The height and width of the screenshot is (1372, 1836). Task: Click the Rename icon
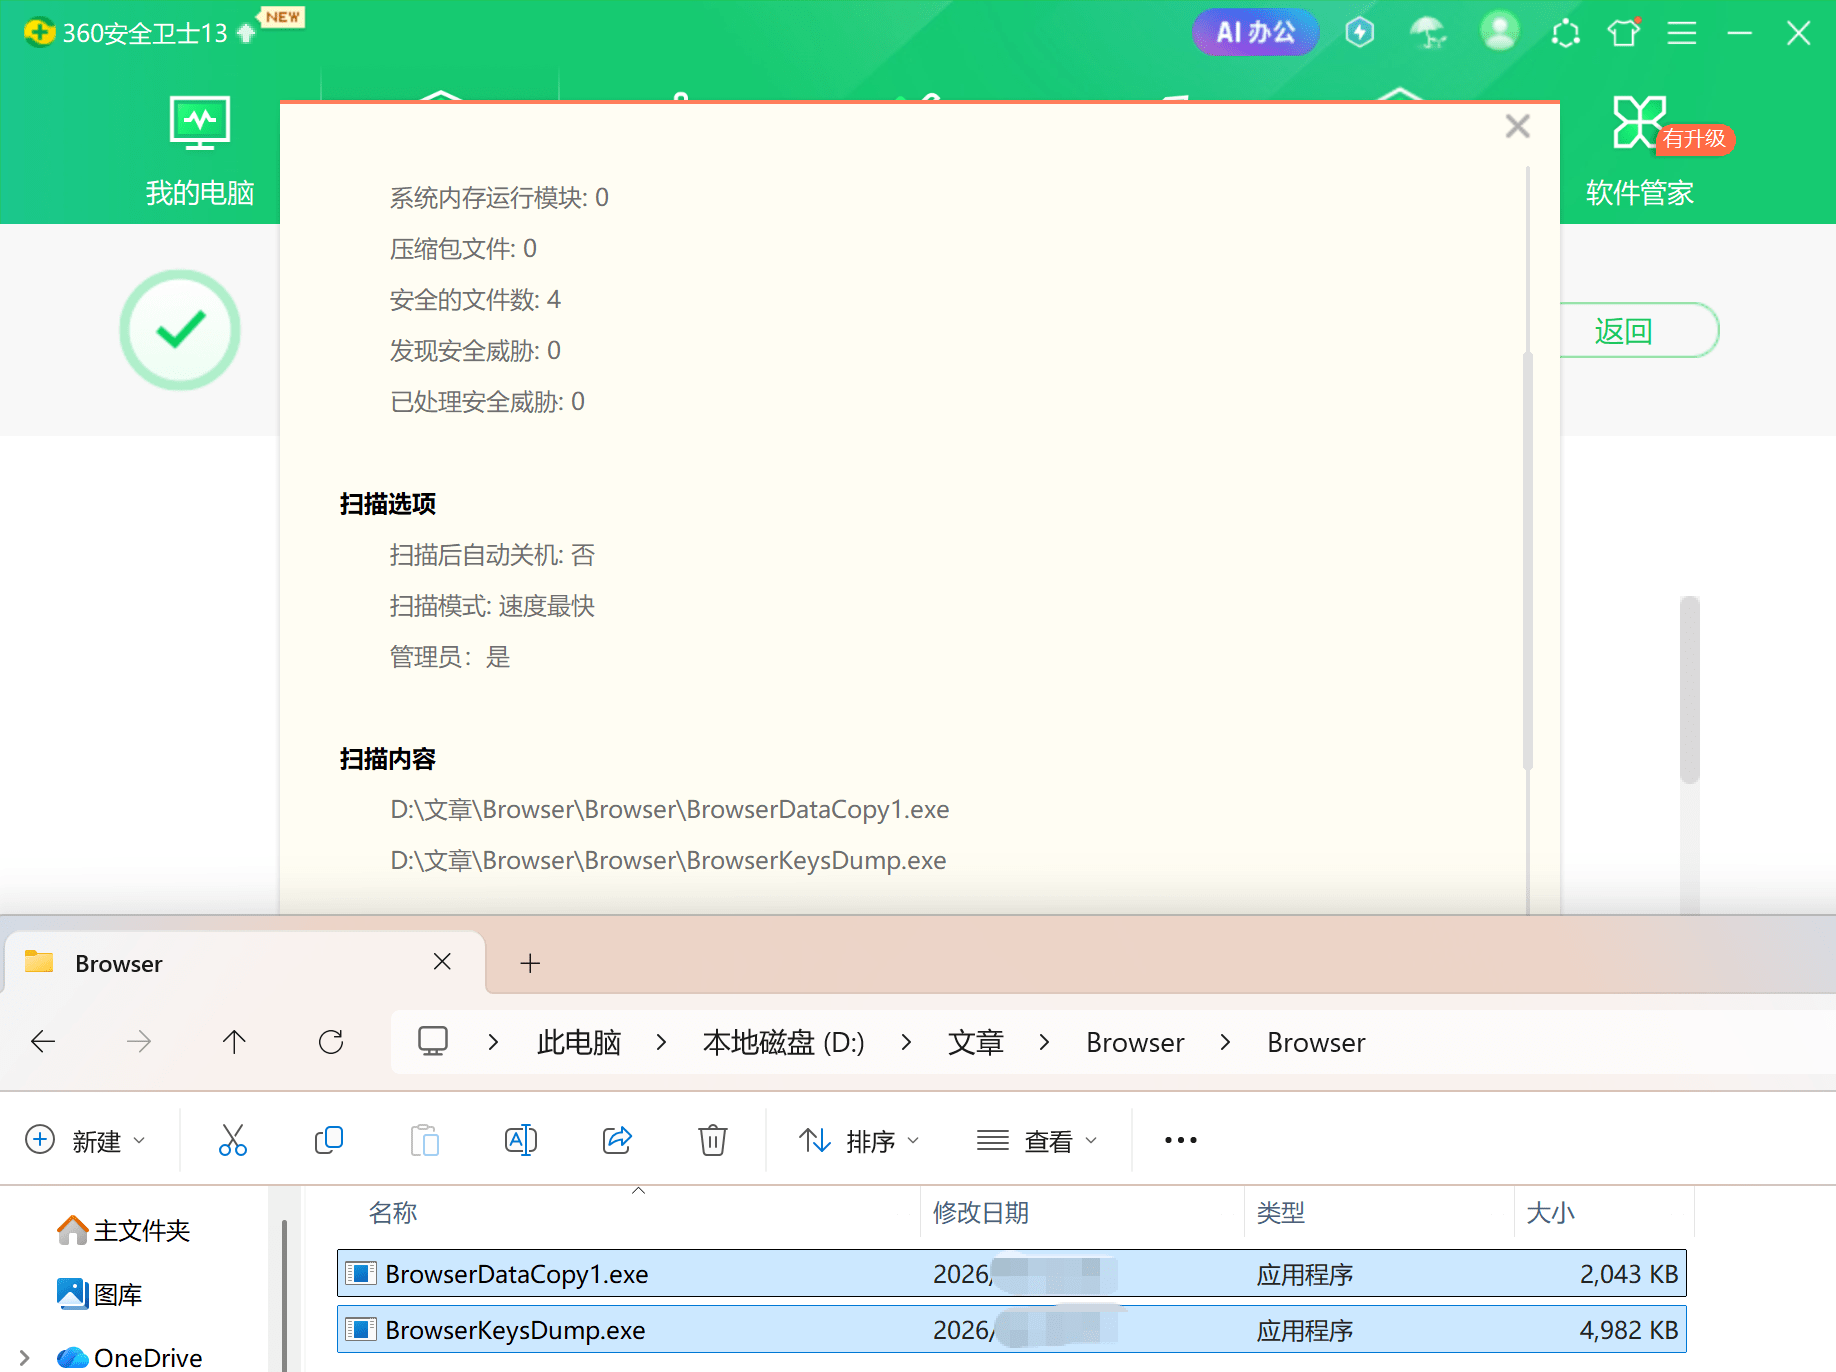point(521,1140)
